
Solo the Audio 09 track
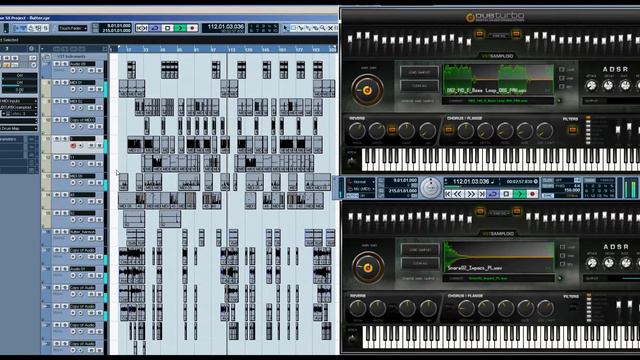click(64, 64)
